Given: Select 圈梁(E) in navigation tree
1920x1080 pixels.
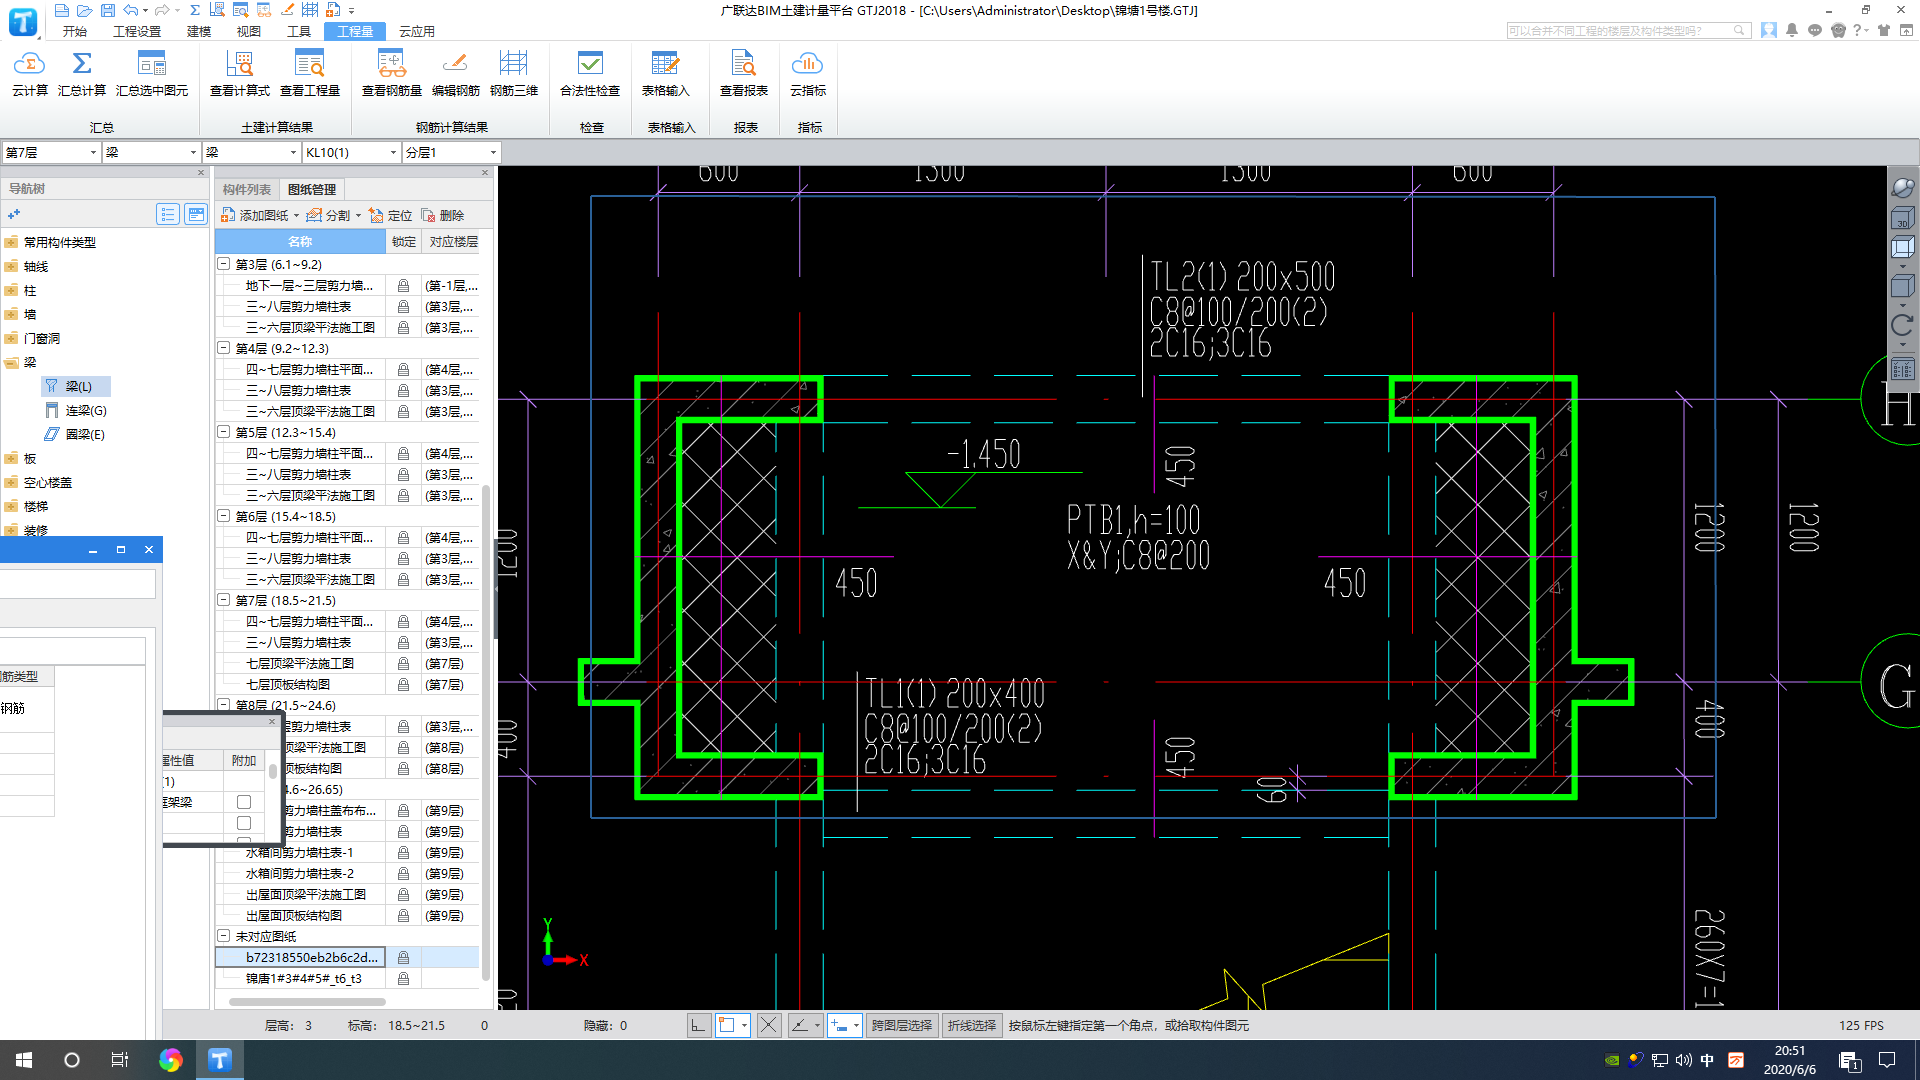Looking at the screenshot, I should [77, 434].
